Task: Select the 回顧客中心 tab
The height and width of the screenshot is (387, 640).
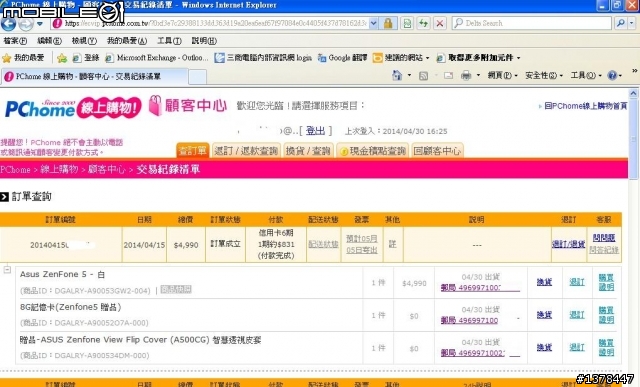Action: [437, 151]
